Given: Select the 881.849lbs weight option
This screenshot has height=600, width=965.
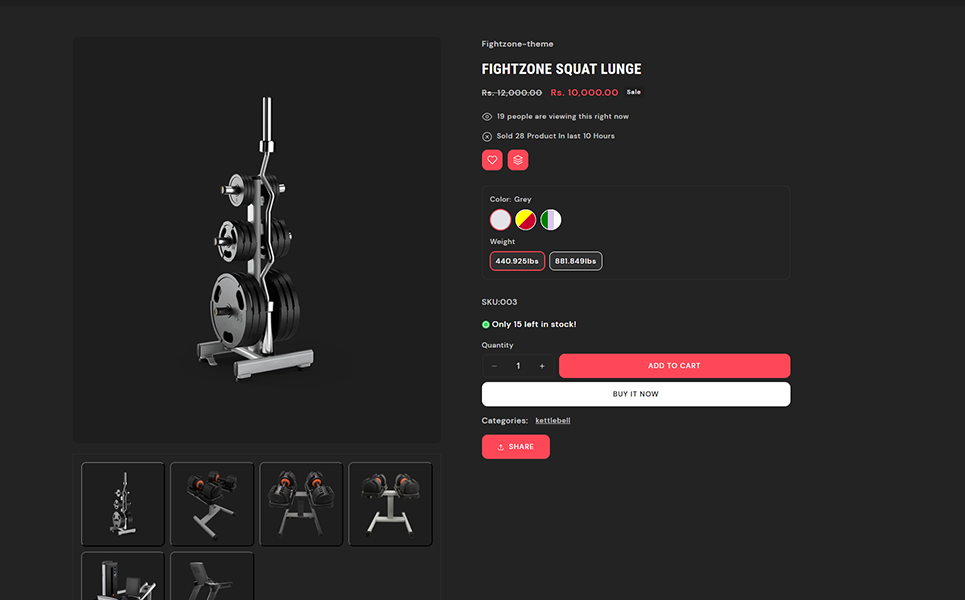Looking at the screenshot, I should point(575,261).
